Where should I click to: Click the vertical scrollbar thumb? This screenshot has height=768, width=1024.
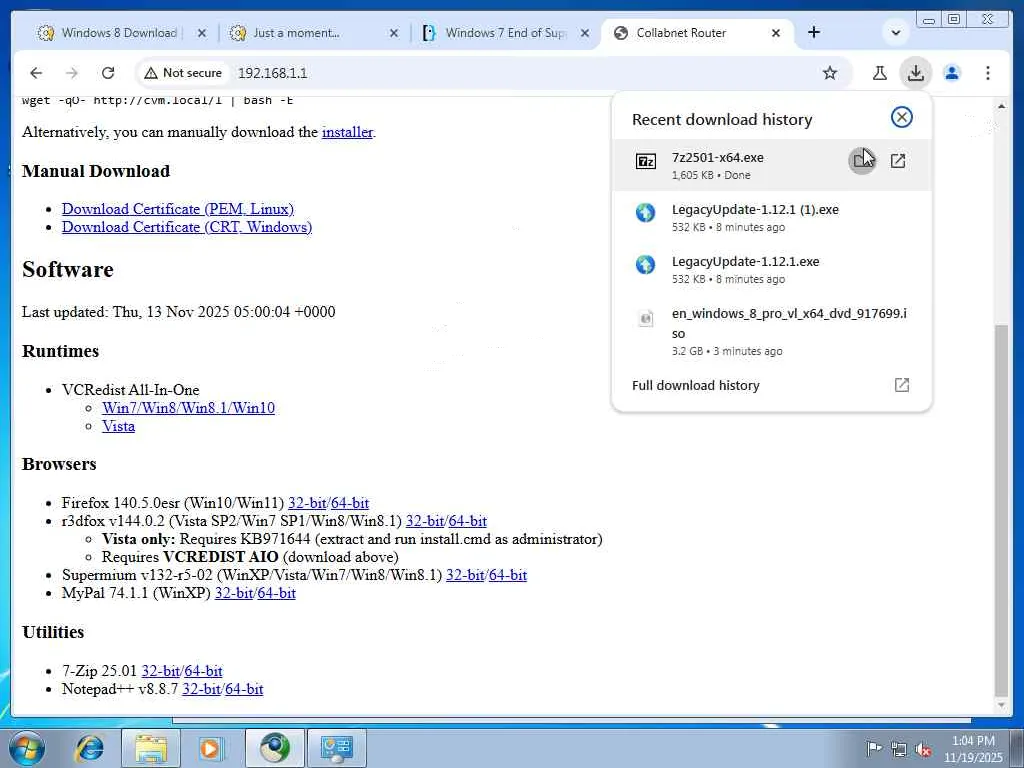[x=1001, y=510]
